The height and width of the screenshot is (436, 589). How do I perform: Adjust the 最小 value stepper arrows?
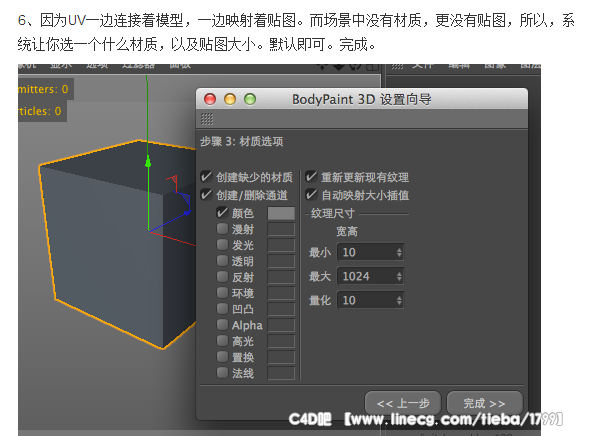pyautogui.click(x=399, y=252)
